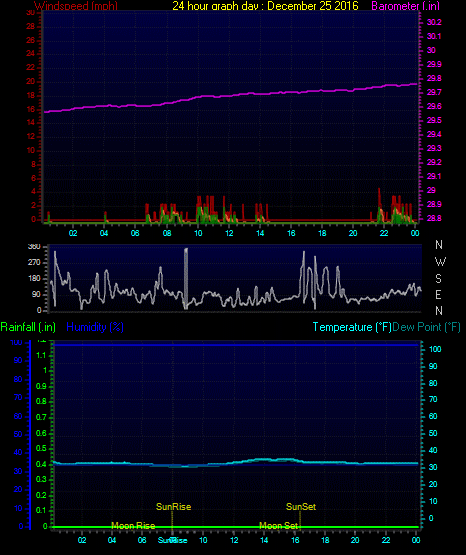Click the W wind direction label
The width and height of the screenshot is (466, 555).
tap(440, 262)
